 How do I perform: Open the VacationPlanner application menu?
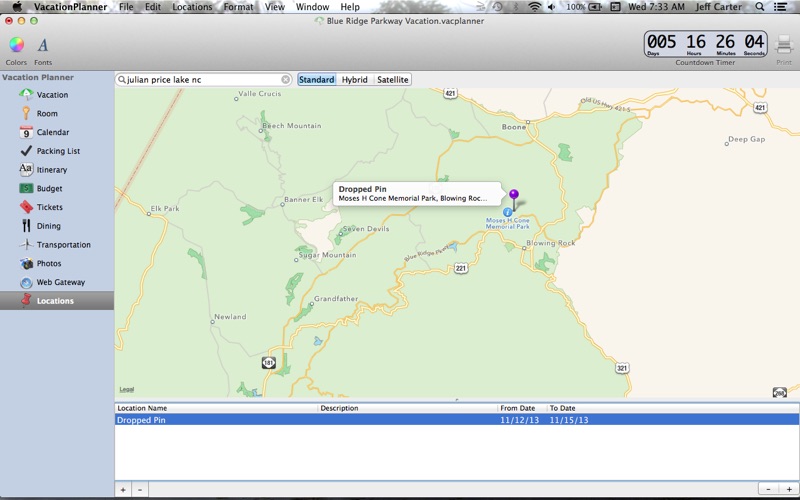tap(70, 7)
